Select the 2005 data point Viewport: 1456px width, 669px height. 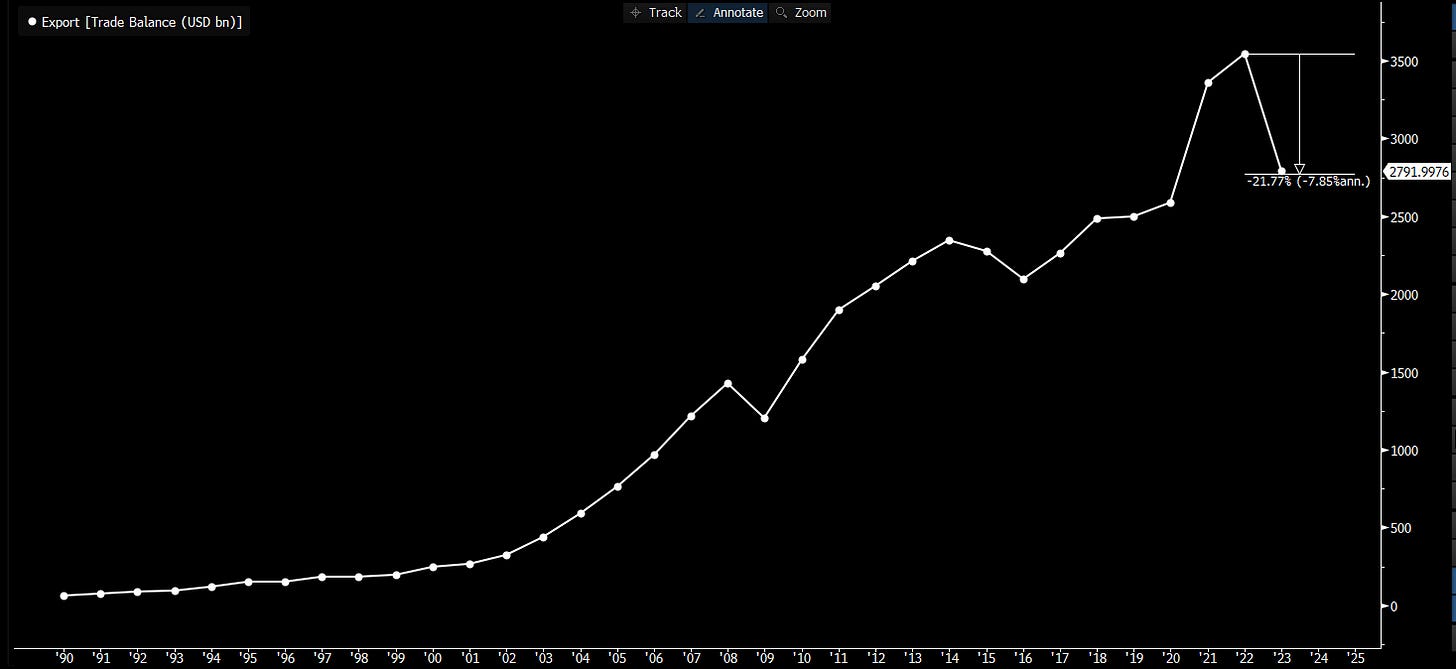[617, 487]
